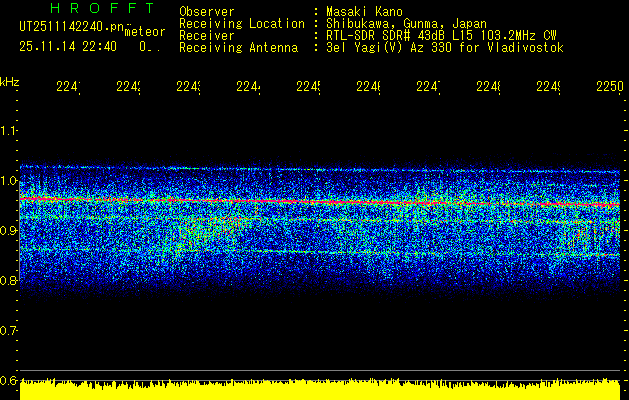The height and width of the screenshot is (400, 629).
Task: Click the 0.9 frequency axis label
Action: click(x=8, y=231)
